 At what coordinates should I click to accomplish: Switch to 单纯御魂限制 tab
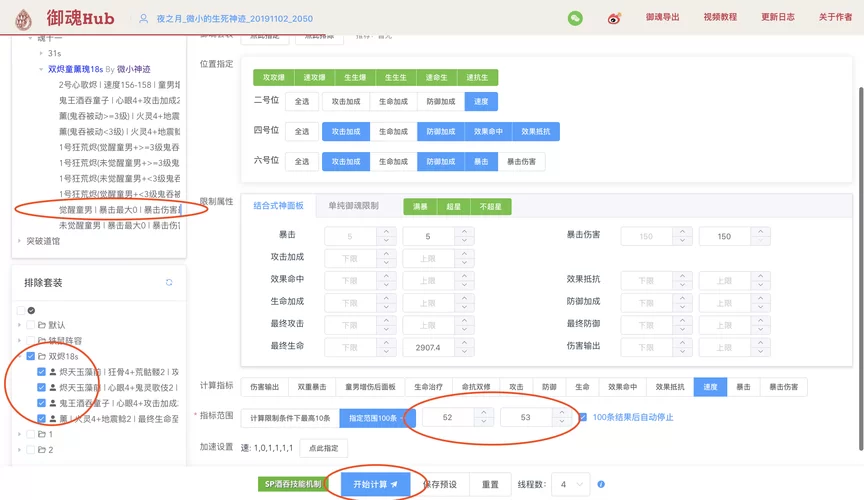point(353,206)
